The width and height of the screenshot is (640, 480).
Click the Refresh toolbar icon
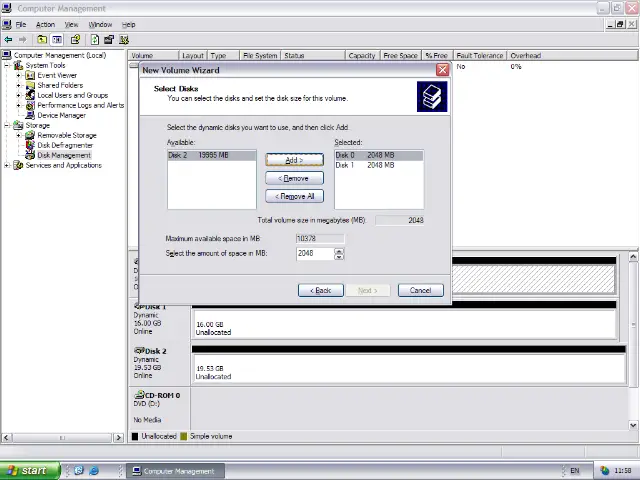point(94,40)
